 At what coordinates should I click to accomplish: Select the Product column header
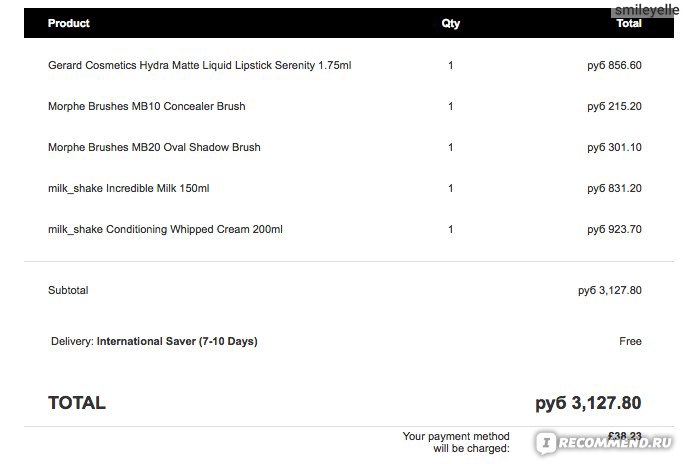(68, 23)
